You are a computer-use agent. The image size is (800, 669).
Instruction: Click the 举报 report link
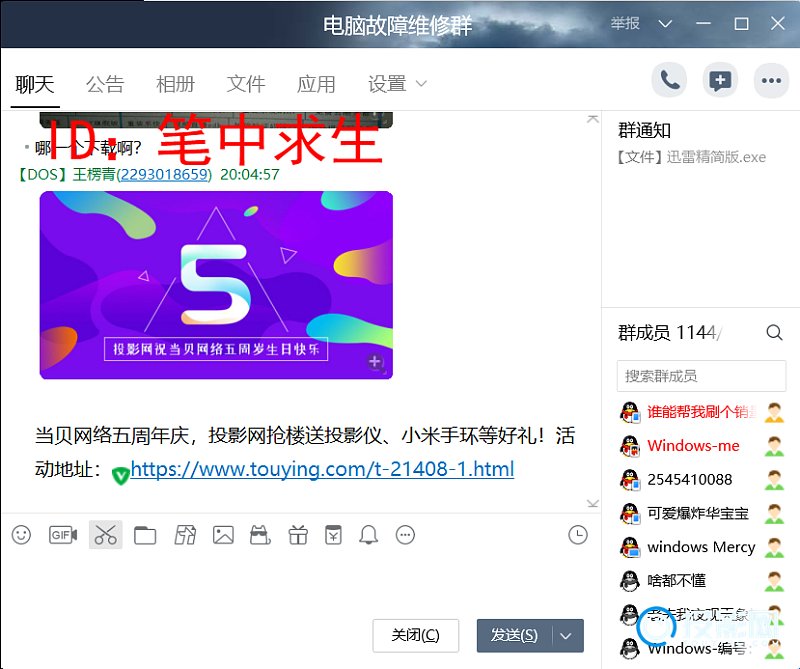pos(625,23)
